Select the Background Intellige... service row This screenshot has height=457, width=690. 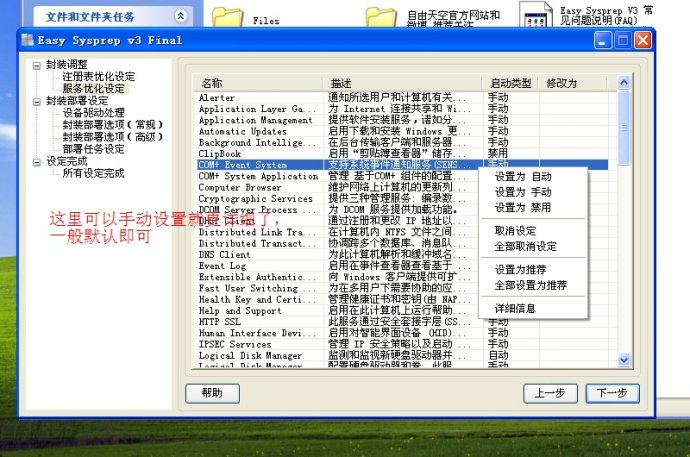coord(401,143)
